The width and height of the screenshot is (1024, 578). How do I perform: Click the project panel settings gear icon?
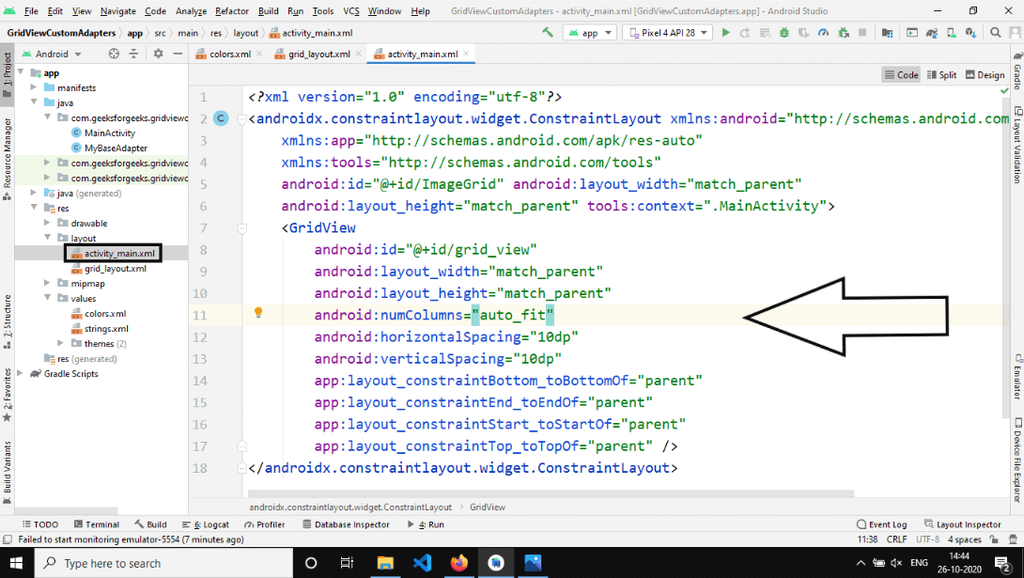pos(156,54)
